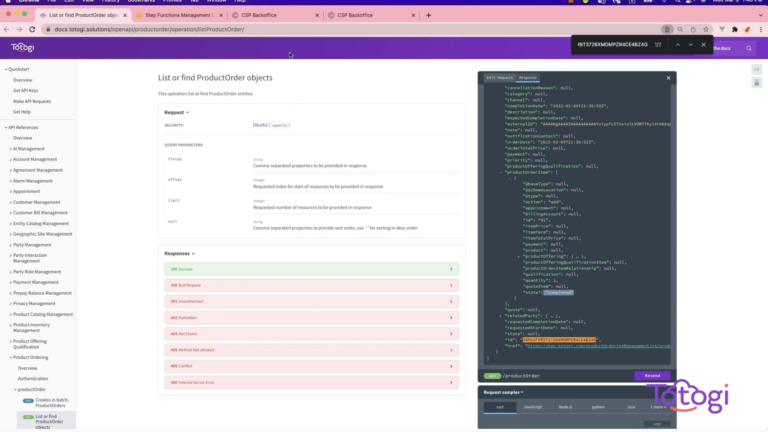Collapse the Product Ordering sidebar section
The height and width of the screenshot is (432, 768).
pyautogui.click(x=31, y=356)
